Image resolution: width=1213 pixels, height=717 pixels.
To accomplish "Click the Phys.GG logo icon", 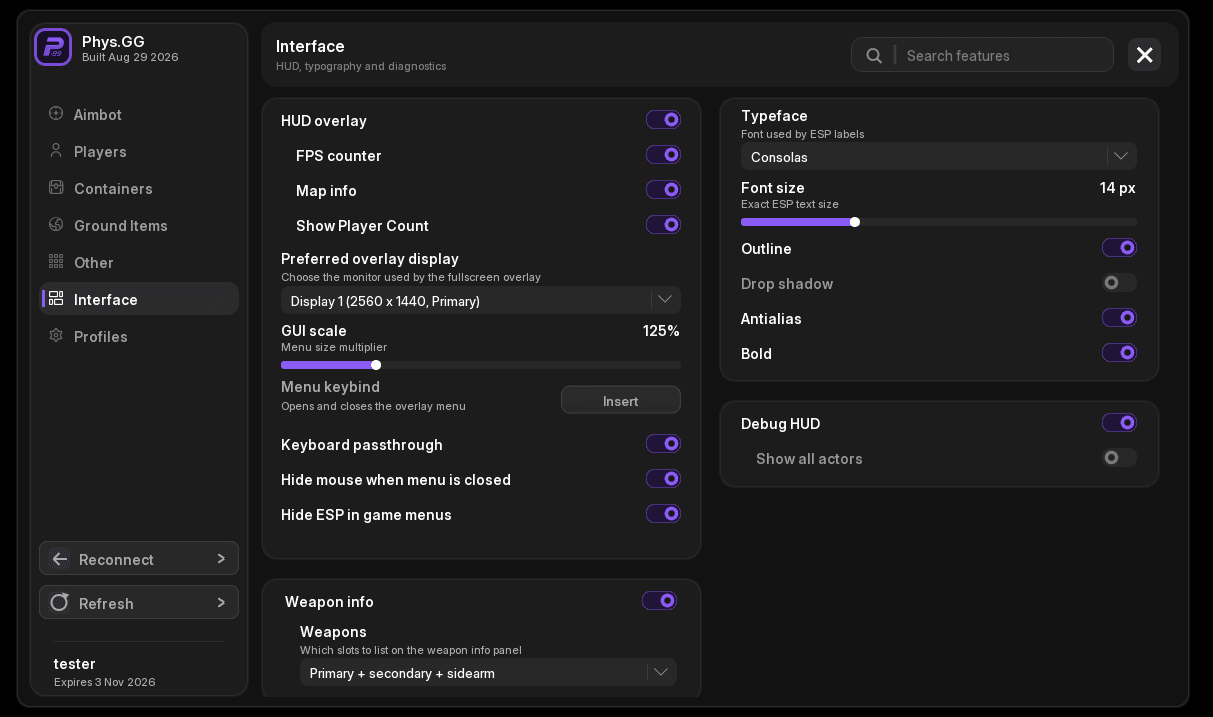I will pos(53,47).
